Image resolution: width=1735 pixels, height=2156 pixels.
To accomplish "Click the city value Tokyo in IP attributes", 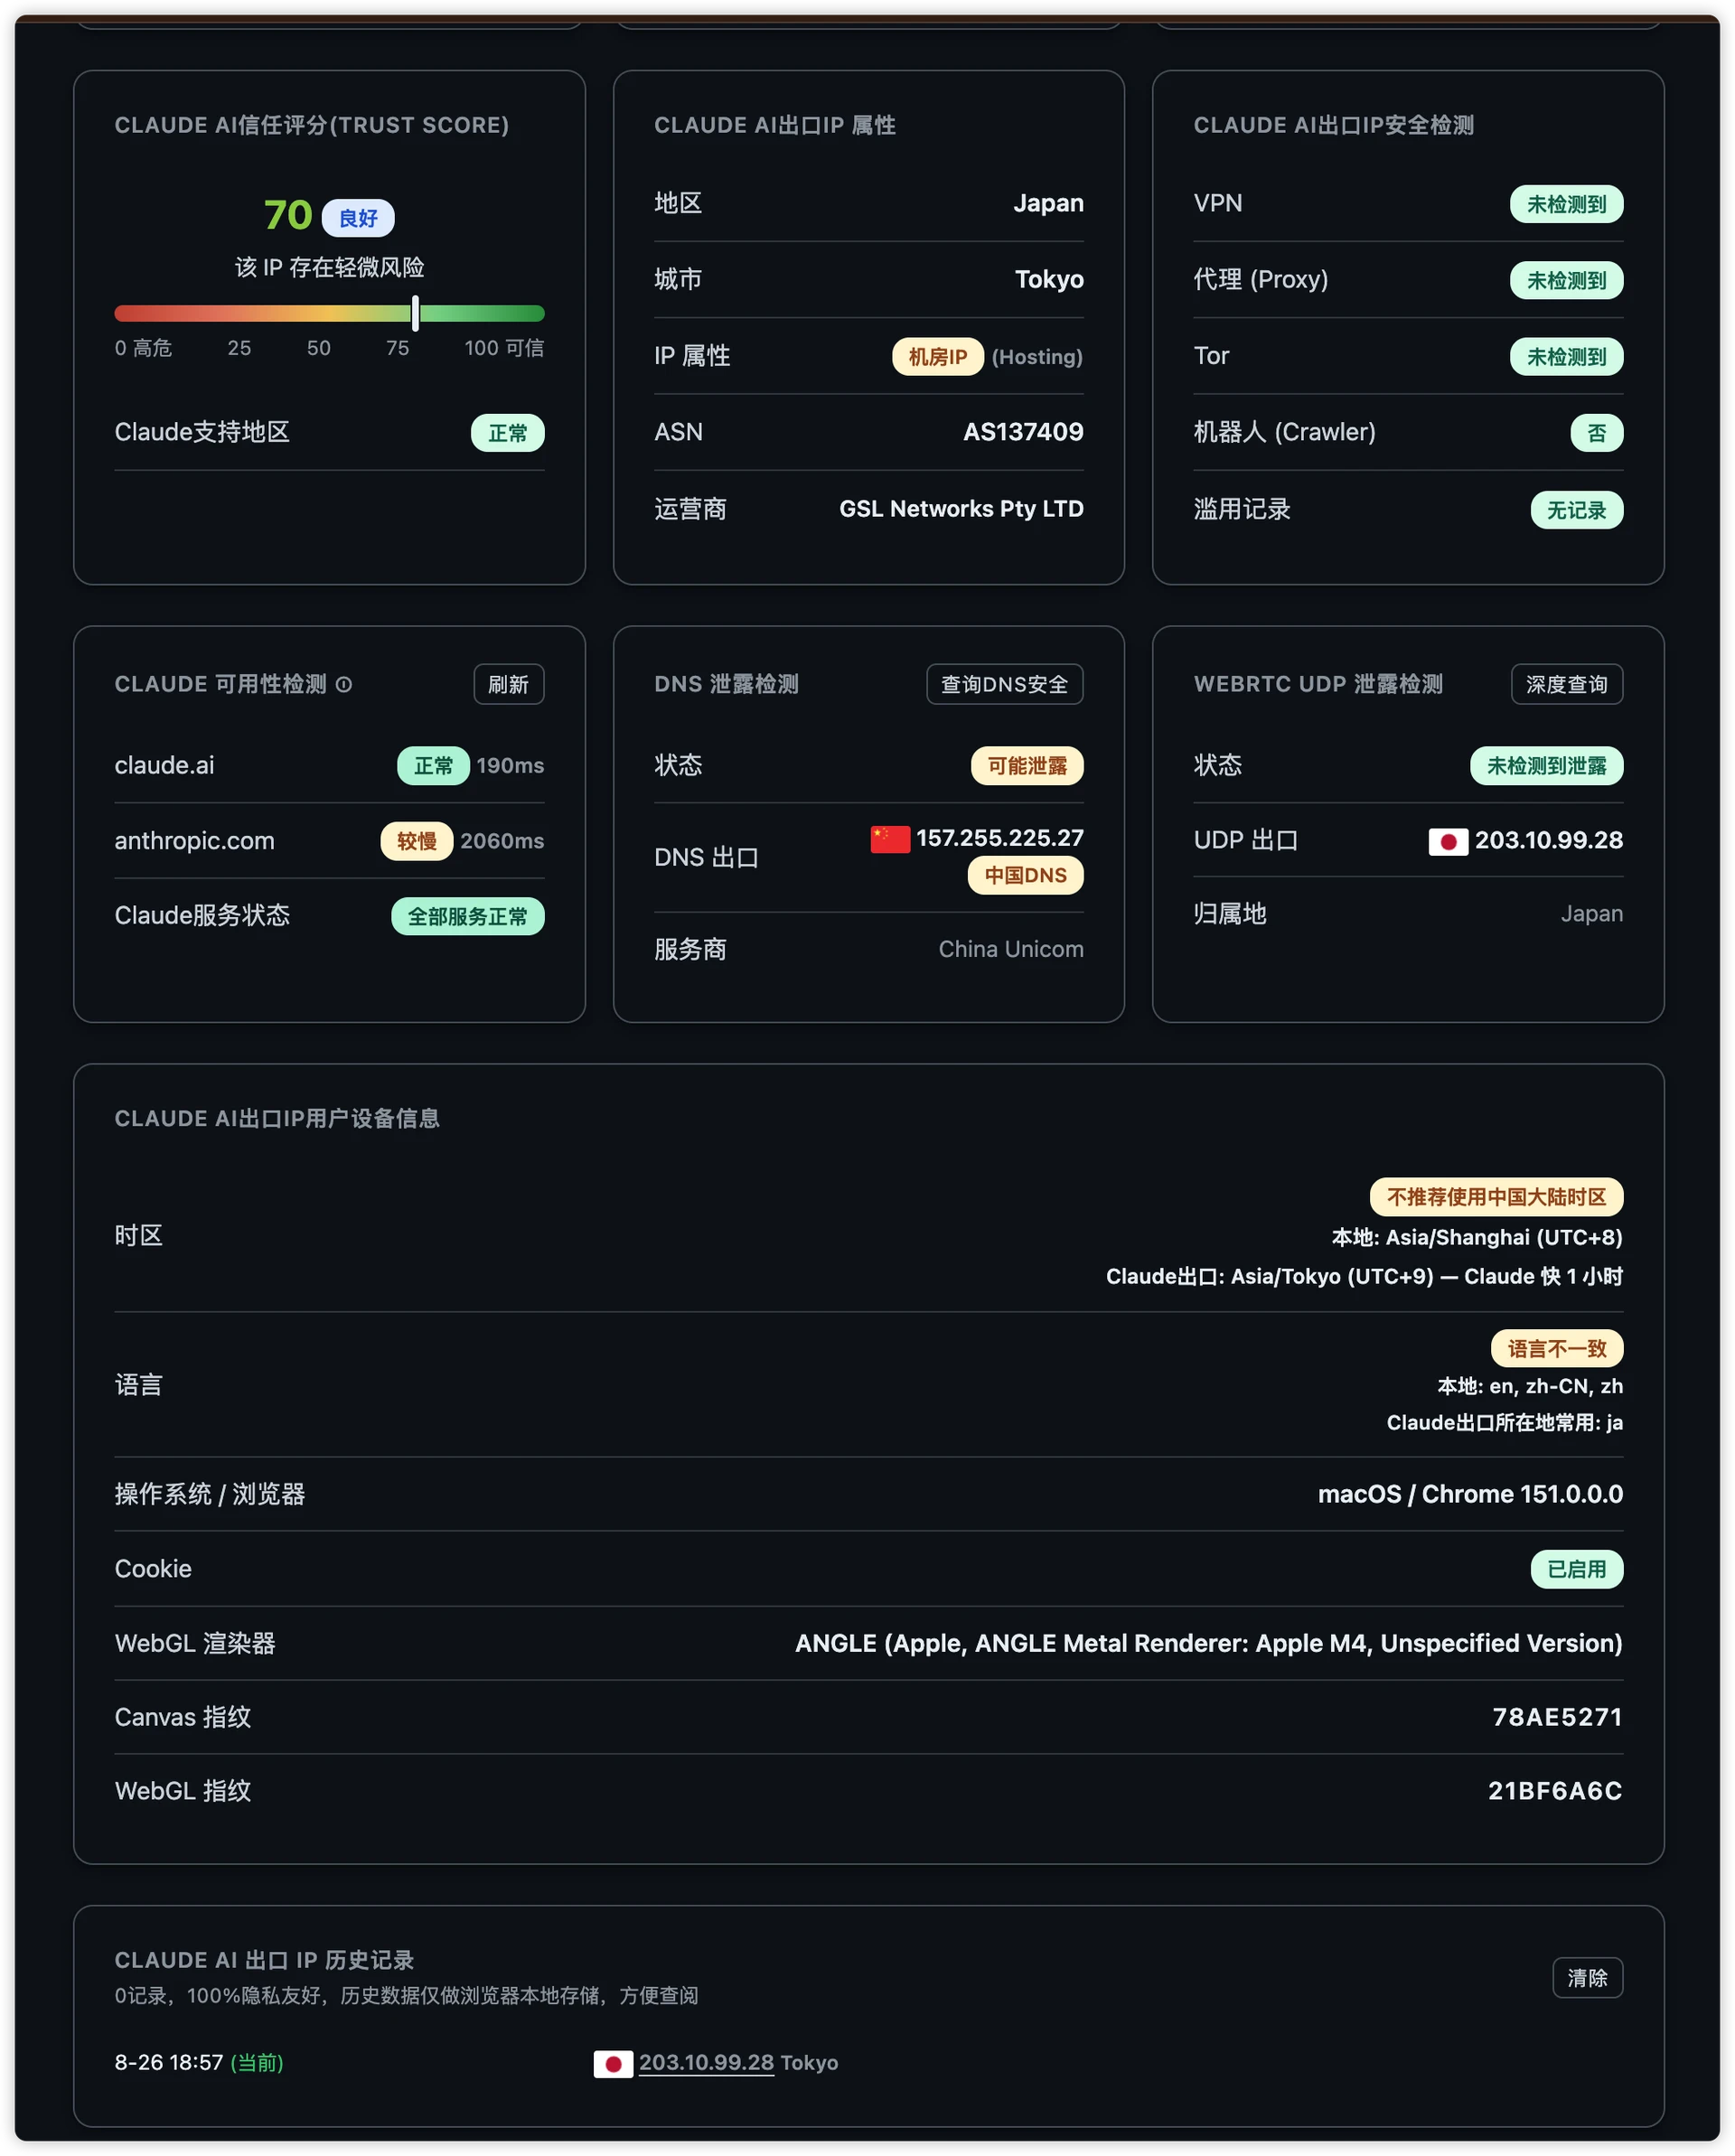I will coord(1049,279).
